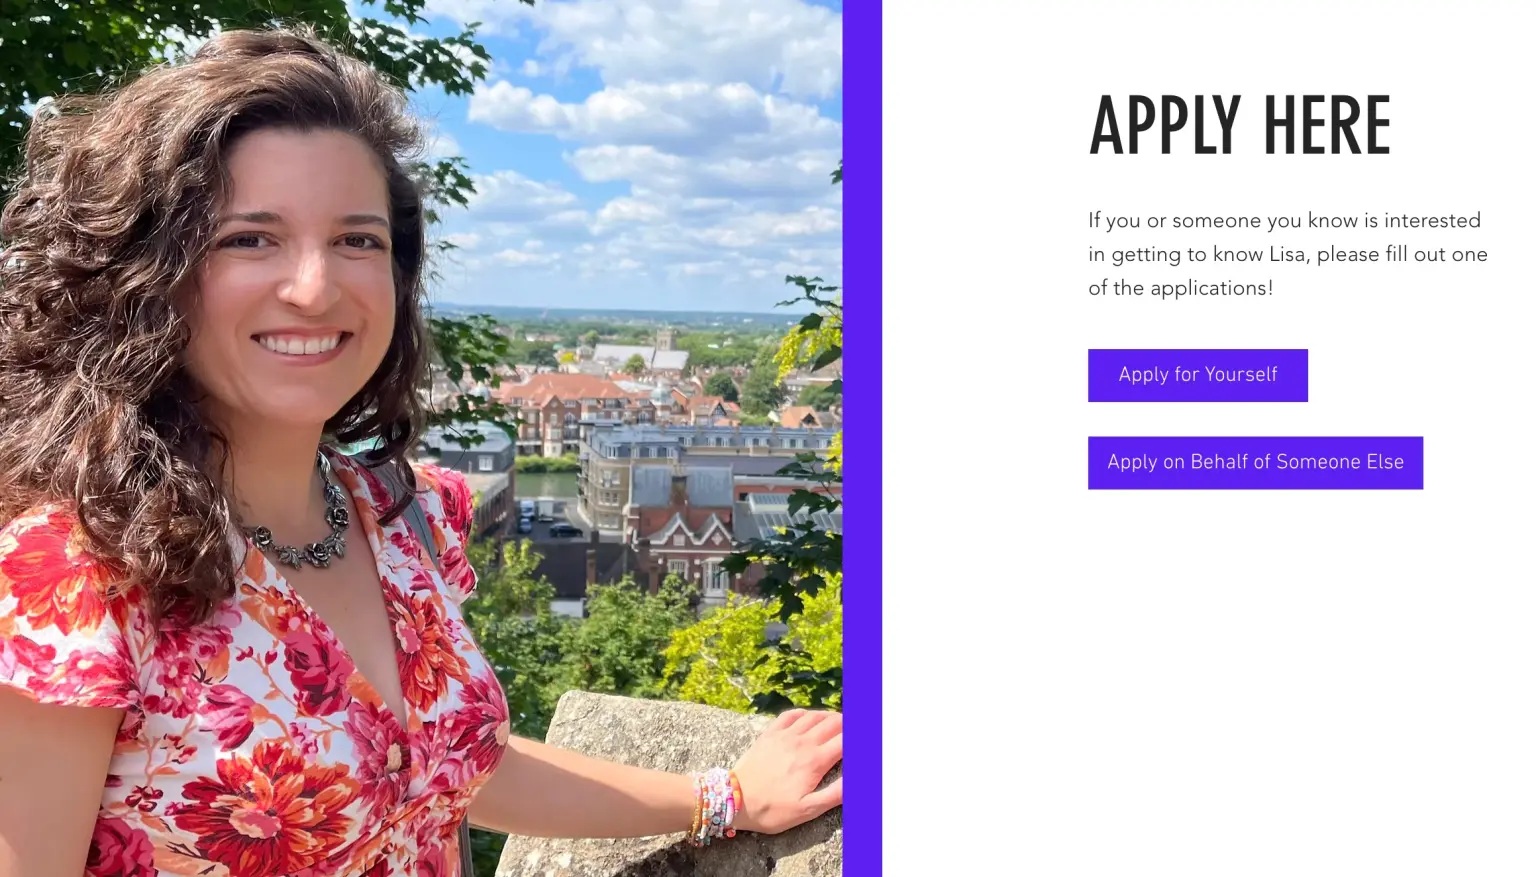Click the beaded bracelets on the wrist
1536x877 pixels.
point(713,806)
